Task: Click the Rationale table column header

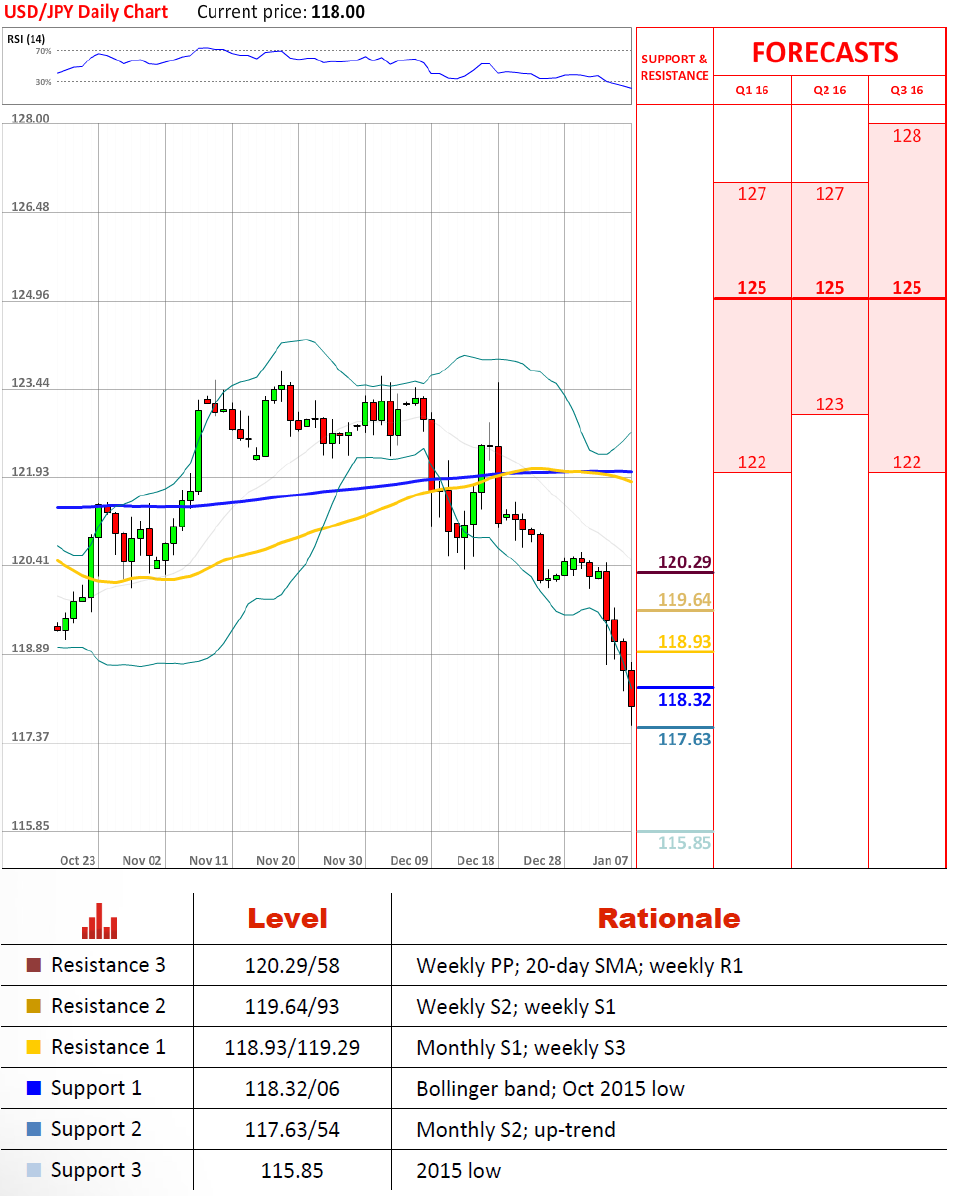Action: pos(669,918)
